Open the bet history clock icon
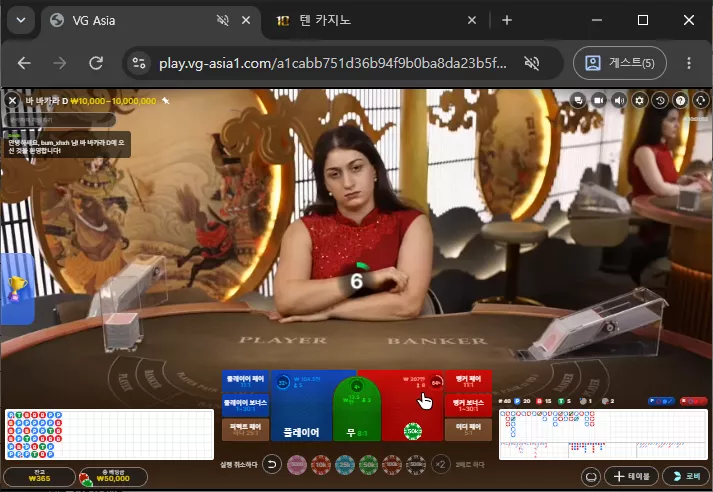 pyautogui.click(x=660, y=100)
